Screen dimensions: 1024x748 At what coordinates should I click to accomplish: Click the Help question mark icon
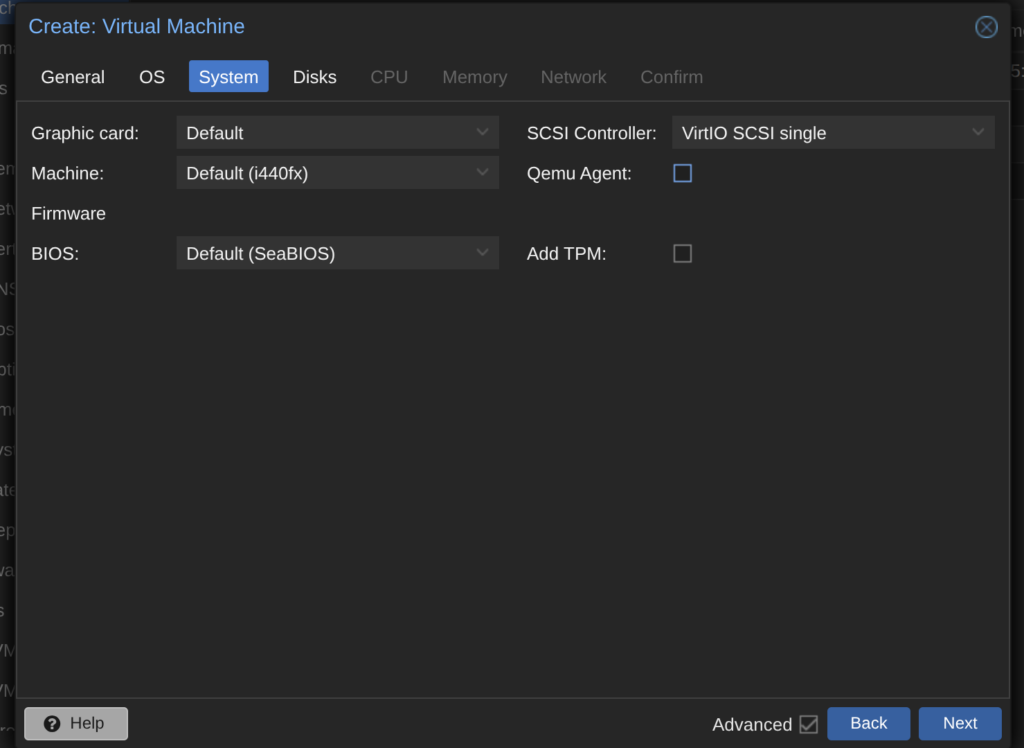[x=52, y=724]
